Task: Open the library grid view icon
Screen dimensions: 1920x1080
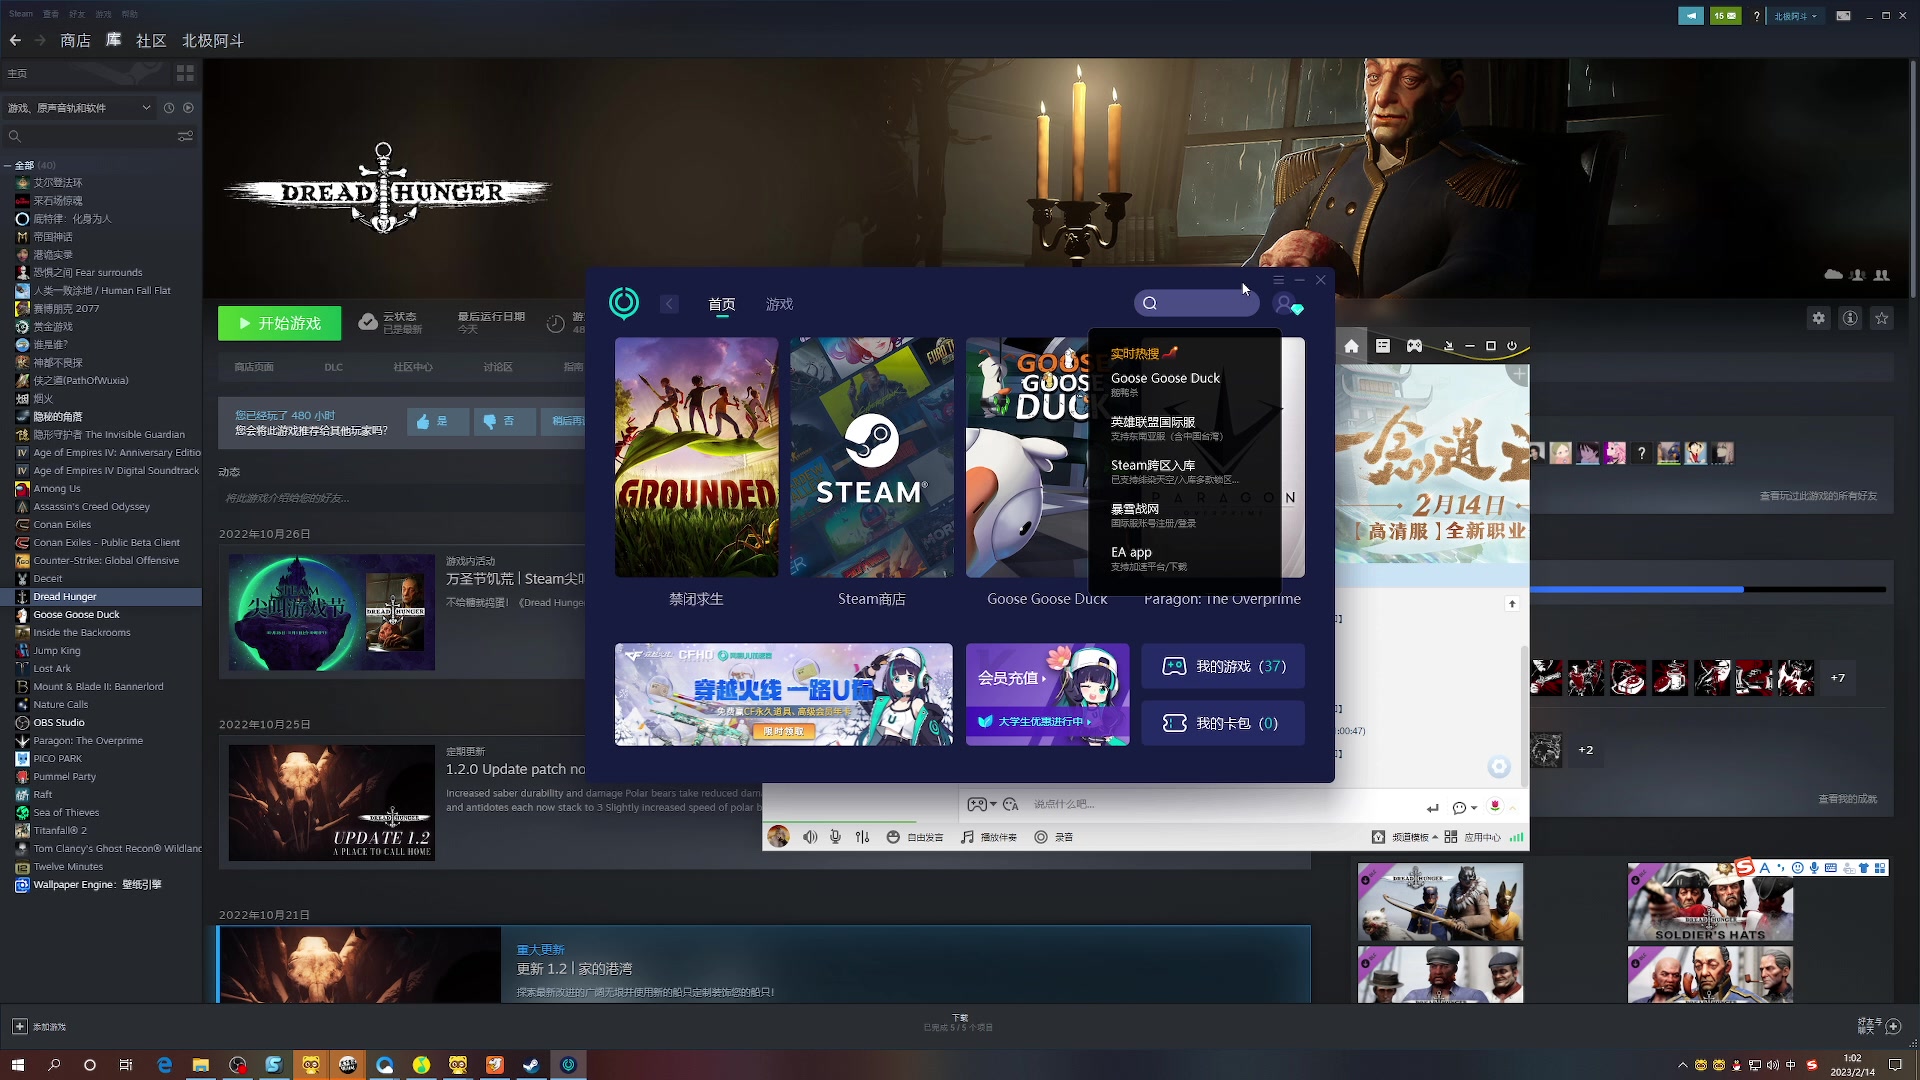Action: point(185,73)
